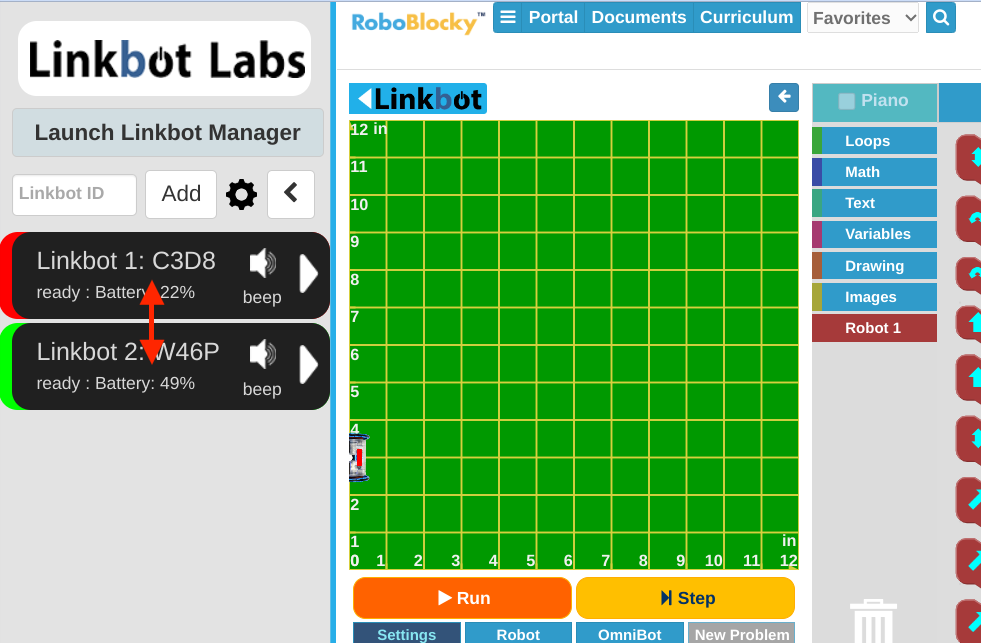
Task: Open the Math block category
Action: (875, 172)
